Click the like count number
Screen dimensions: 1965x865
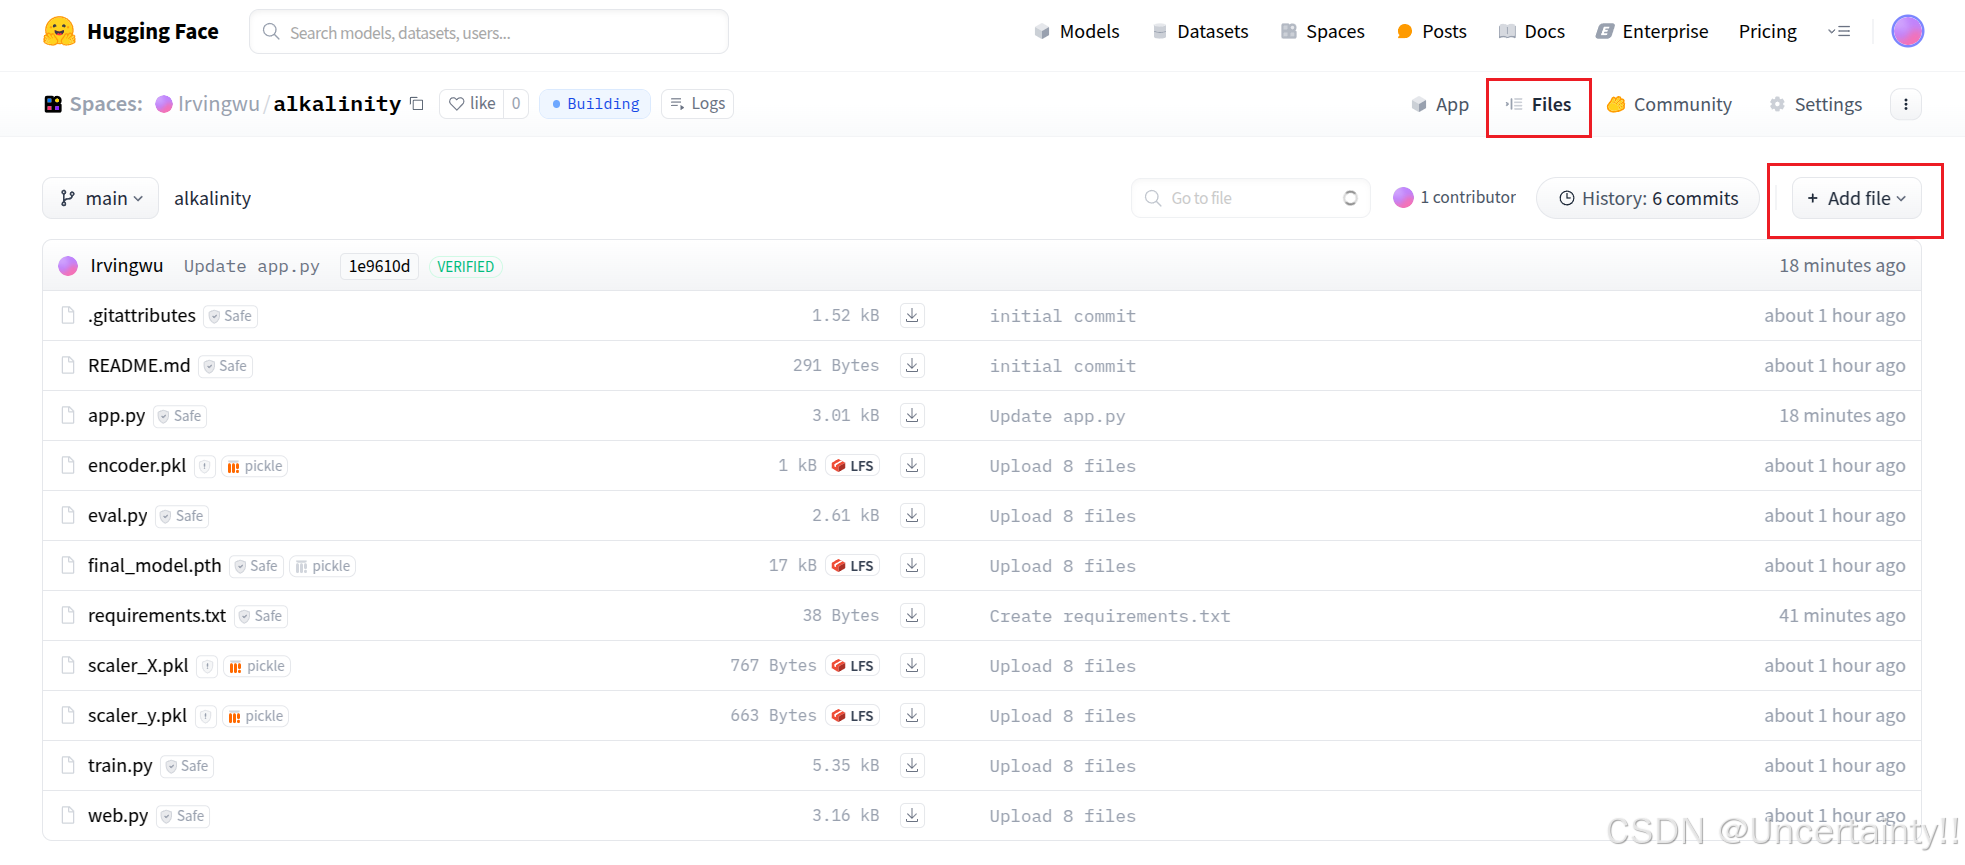point(516,104)
